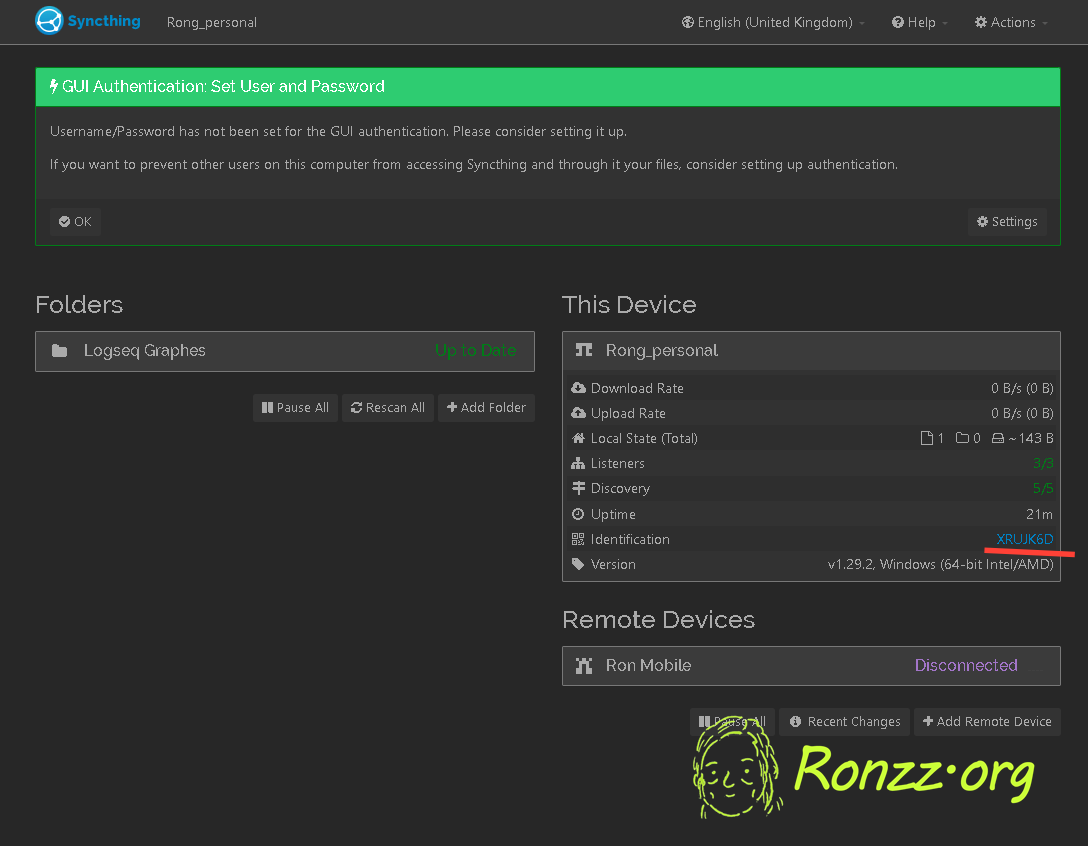Click OK on the authentication notice
1088x846 pixels.
75,221
